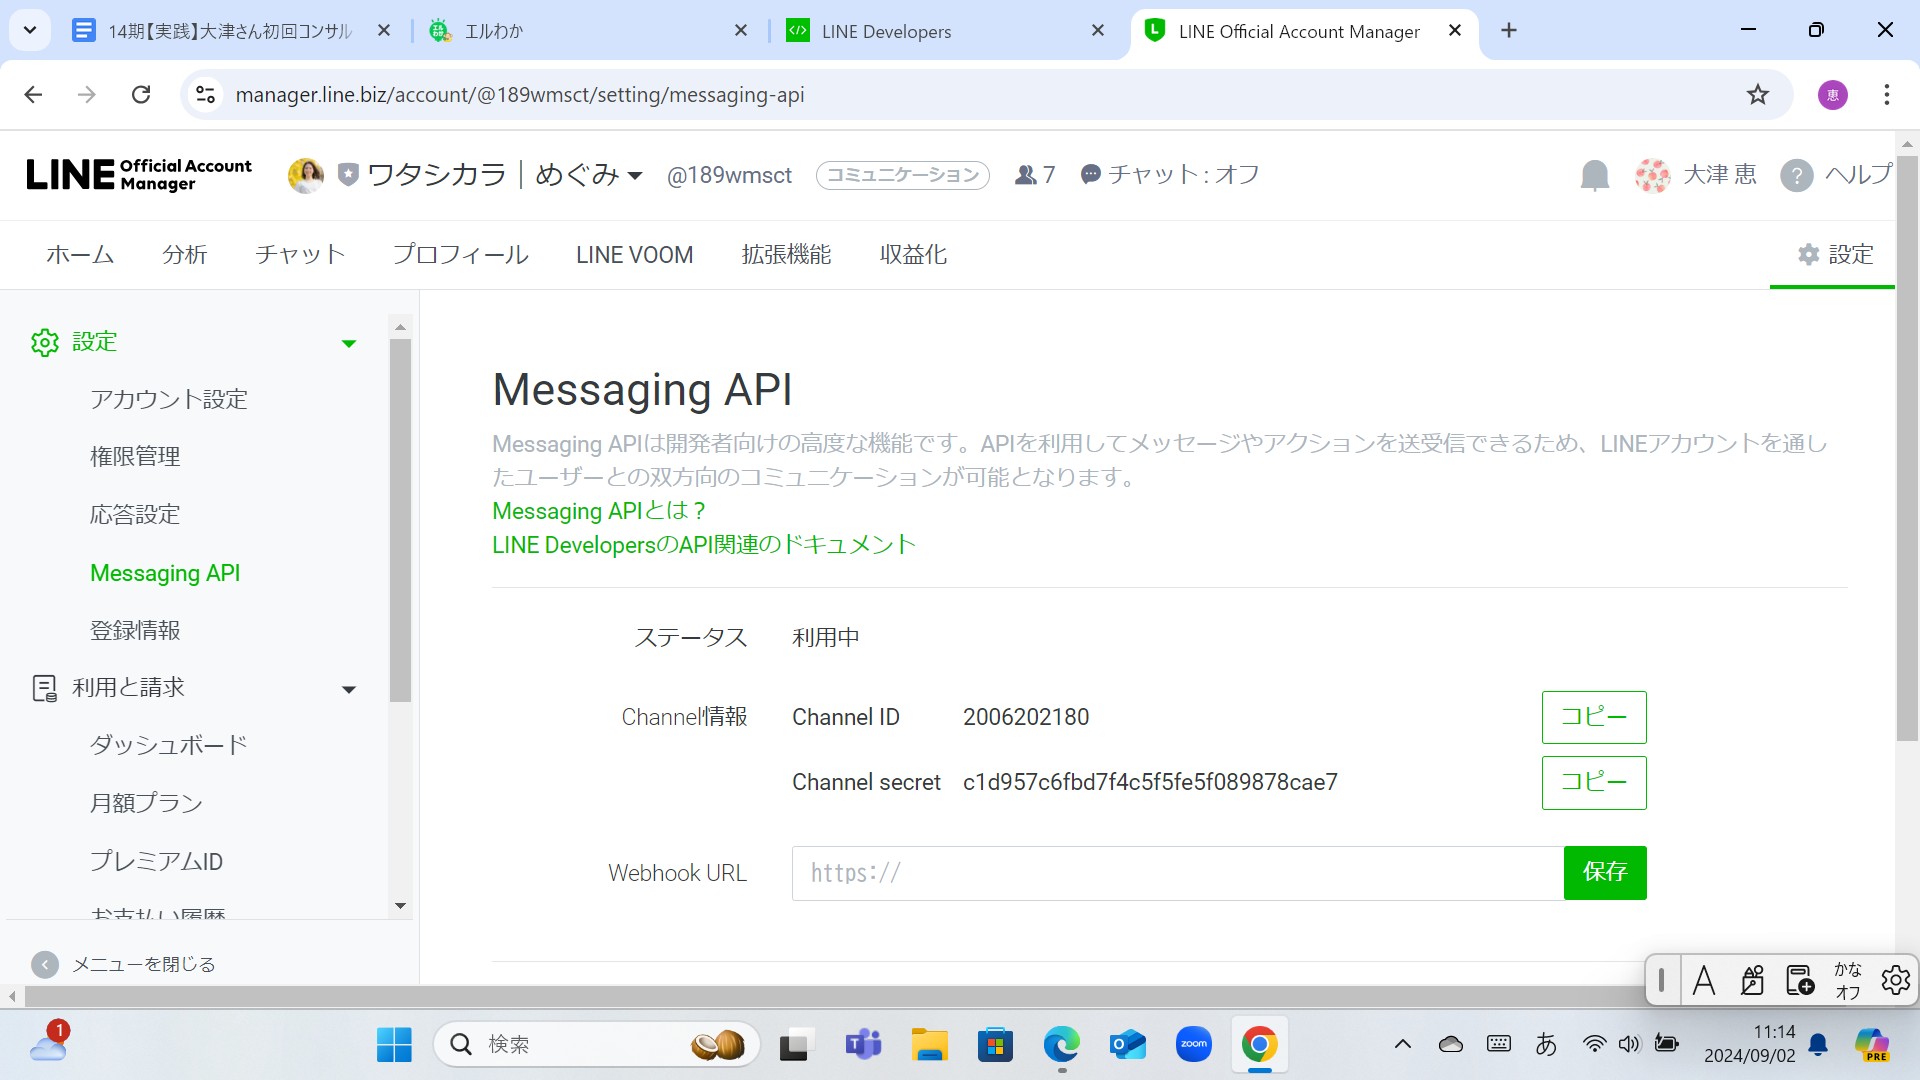Switch to the 拡張機能 tab

click(786, 255)
